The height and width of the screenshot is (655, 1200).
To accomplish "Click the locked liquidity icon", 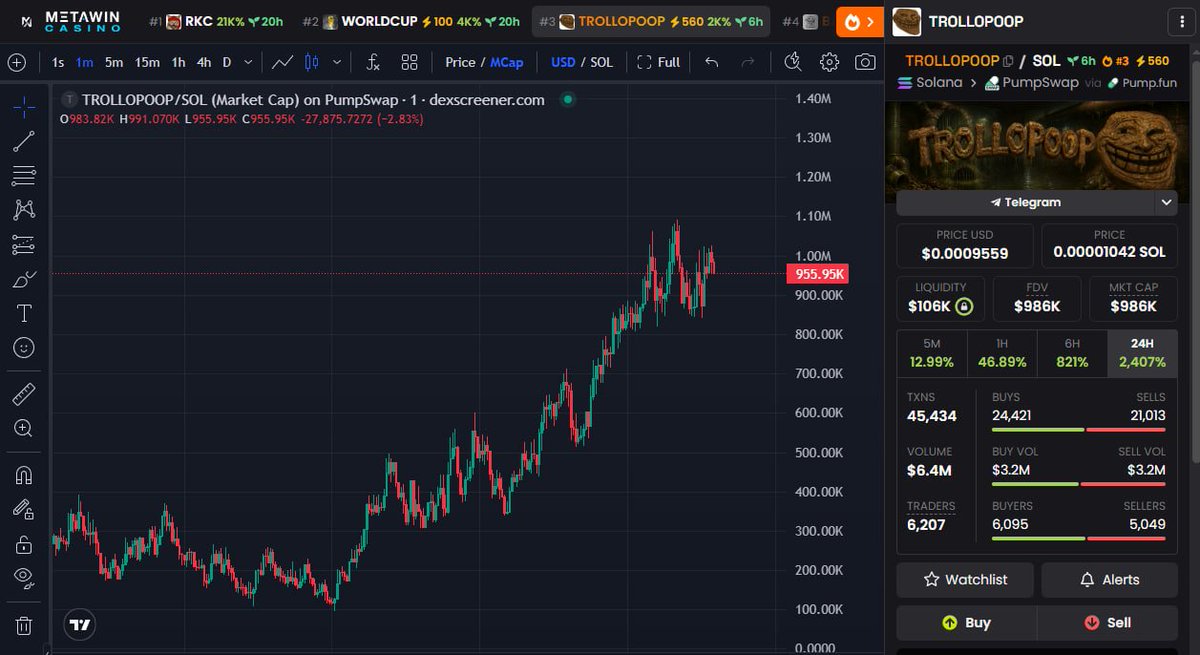I will (964, 306).
